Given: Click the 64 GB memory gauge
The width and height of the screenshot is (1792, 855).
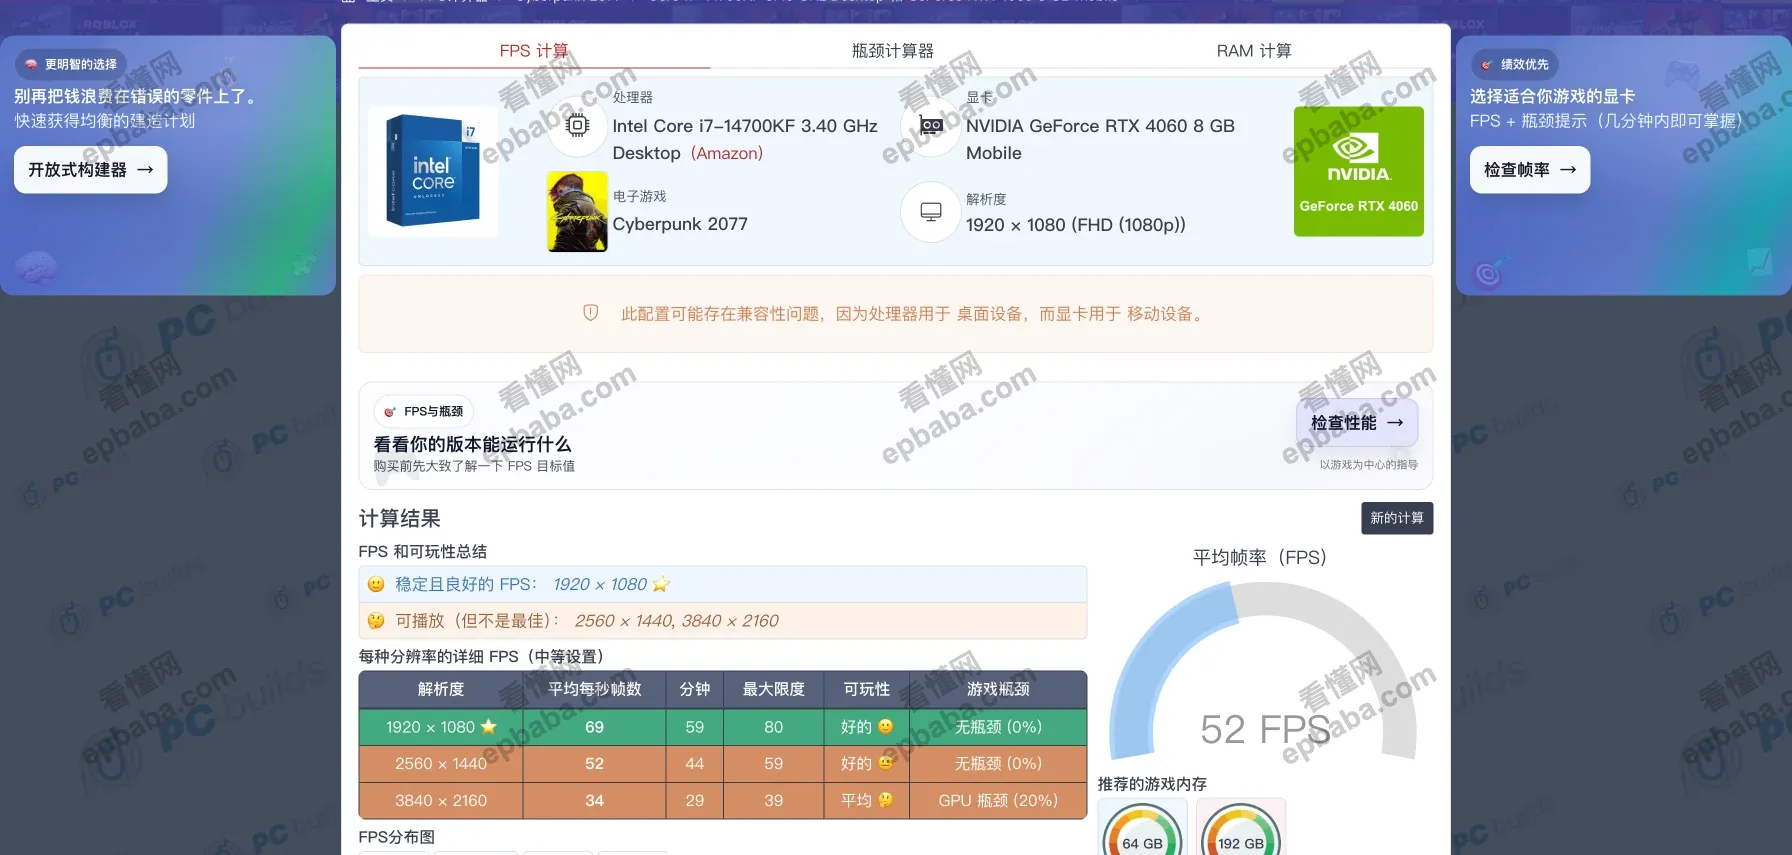Looking at the screenshot, I should coord(1142,828).
